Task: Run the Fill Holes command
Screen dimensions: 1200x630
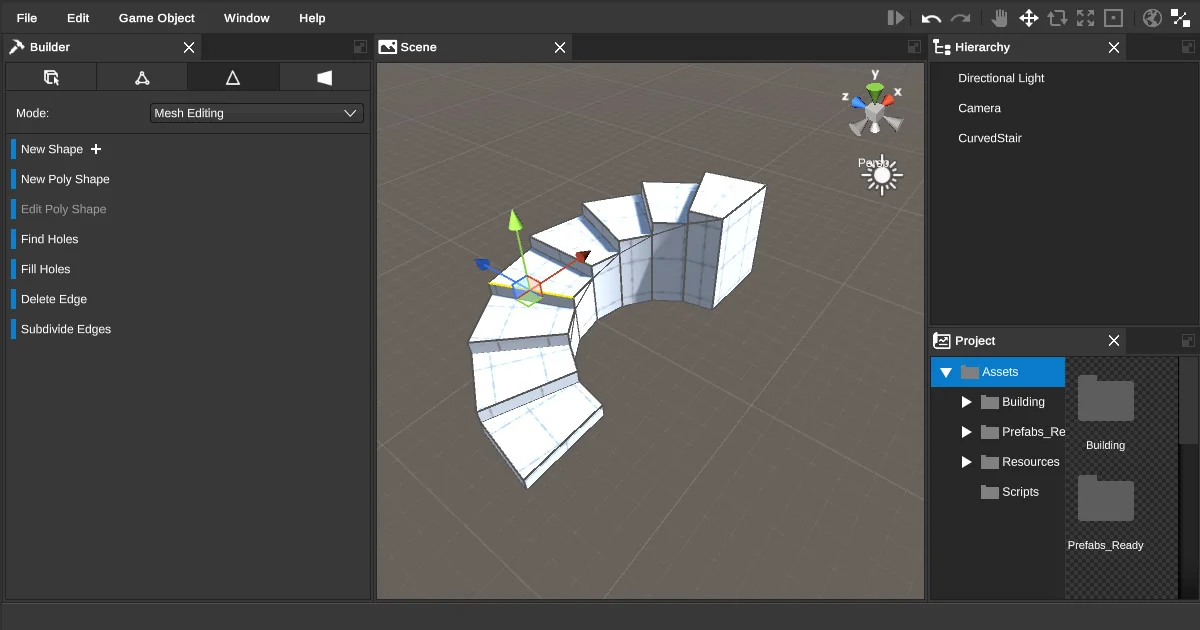Action: 45,269
